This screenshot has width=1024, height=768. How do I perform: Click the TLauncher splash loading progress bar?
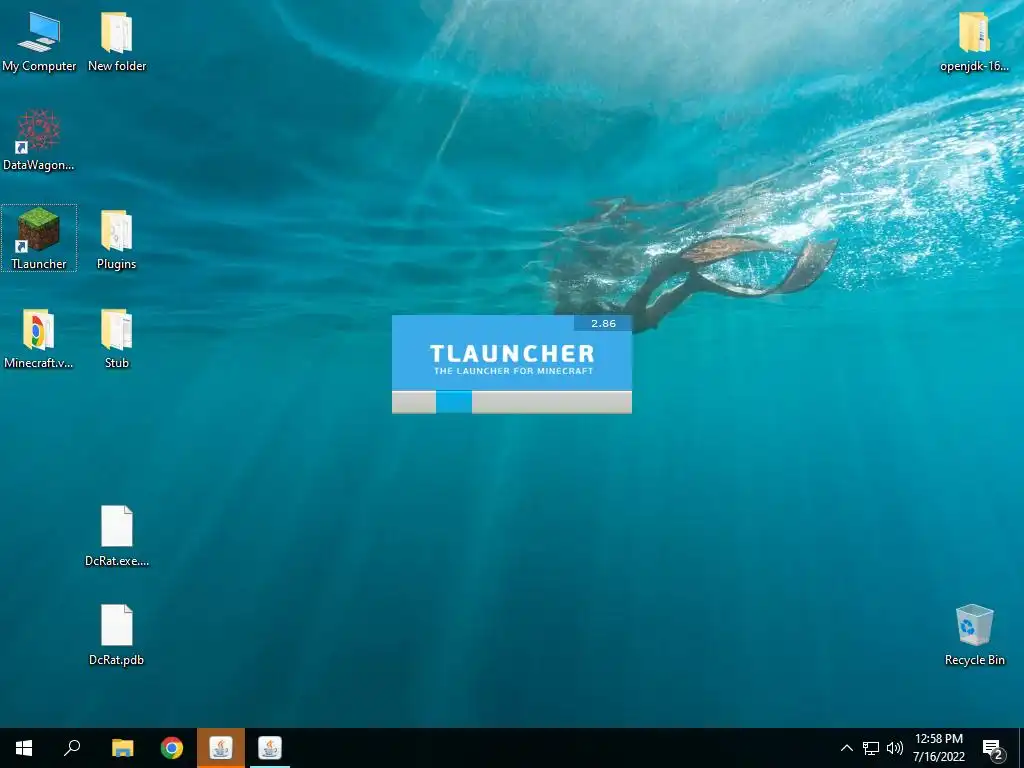[511, 402]
